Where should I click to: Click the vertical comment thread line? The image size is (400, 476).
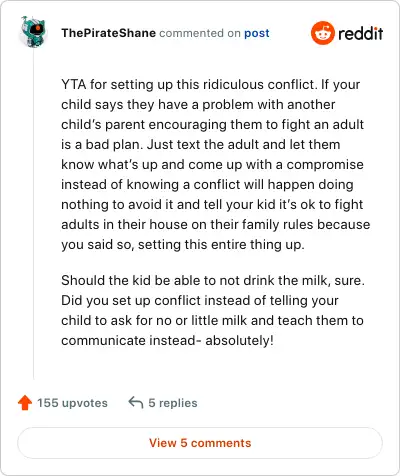point(33,213)
